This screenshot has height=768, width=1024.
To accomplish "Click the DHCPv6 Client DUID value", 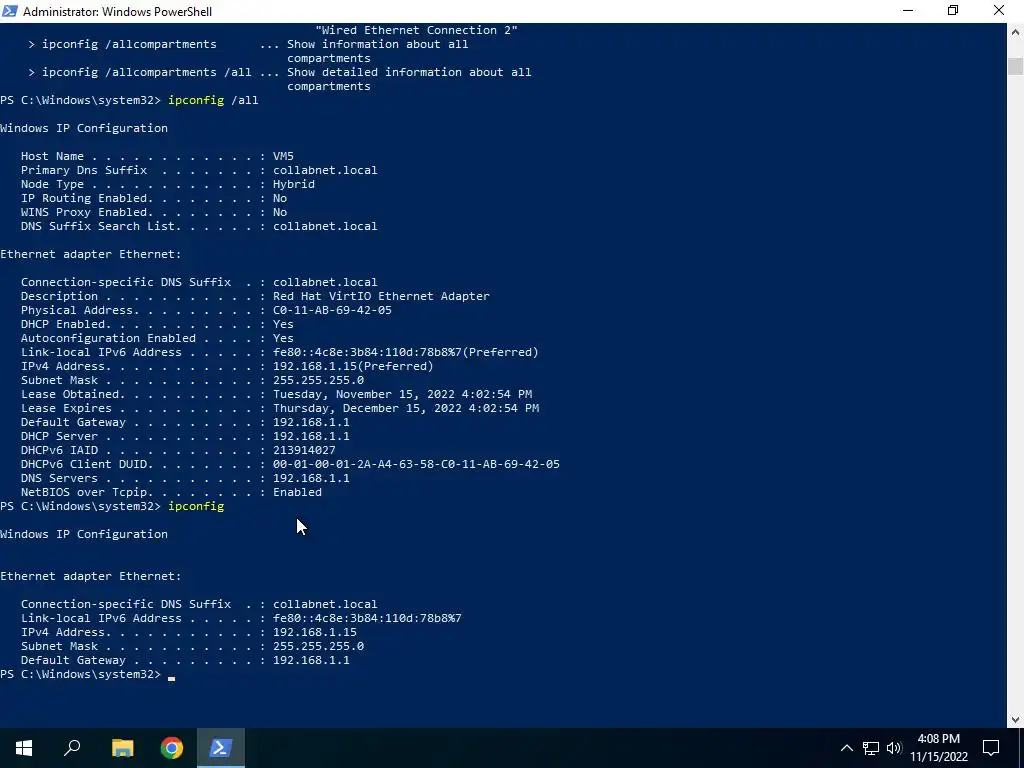I will pyautogui.click(x=416, y=464).
